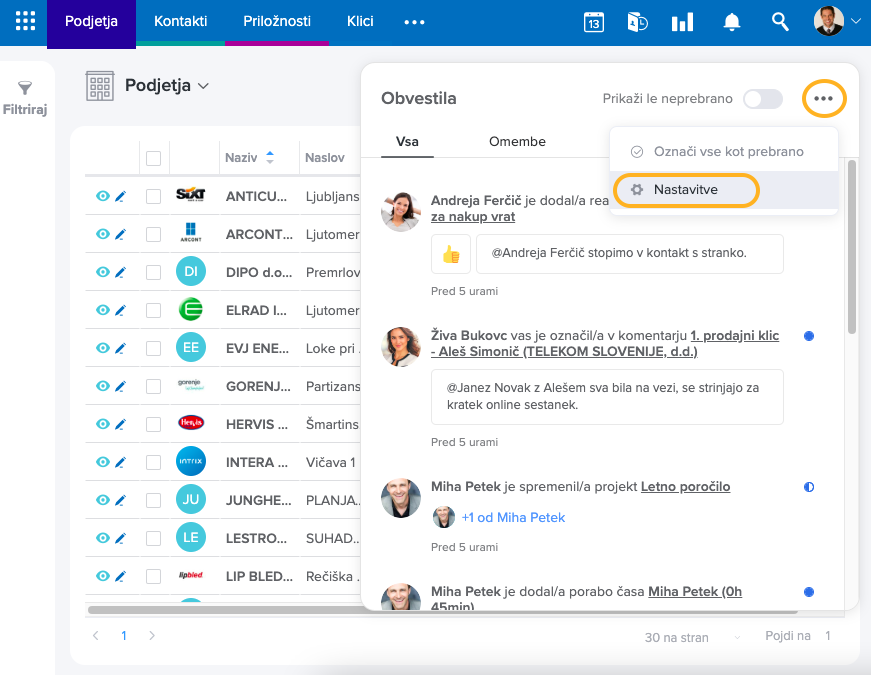The width and height of the screenshot is (871, 675).
Task: Click +1 od Miha Petek link
Action: 512,517
